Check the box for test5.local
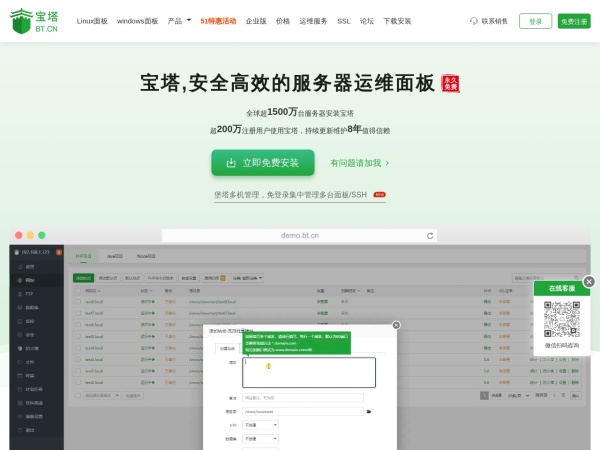 pos(78,336)
